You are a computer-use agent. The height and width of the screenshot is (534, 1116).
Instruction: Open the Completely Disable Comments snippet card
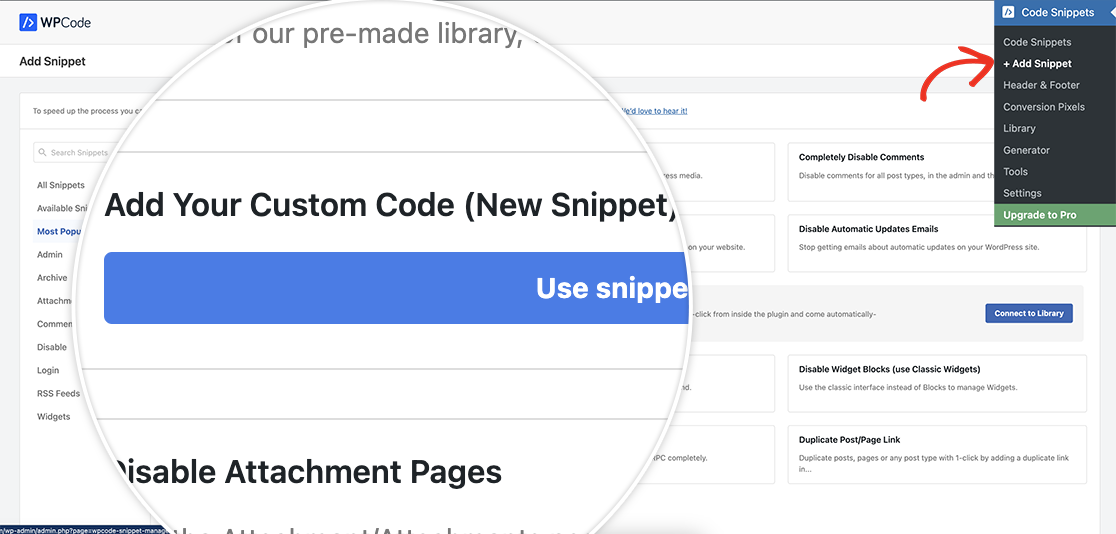pyautogui.click(x=936, y=171)
